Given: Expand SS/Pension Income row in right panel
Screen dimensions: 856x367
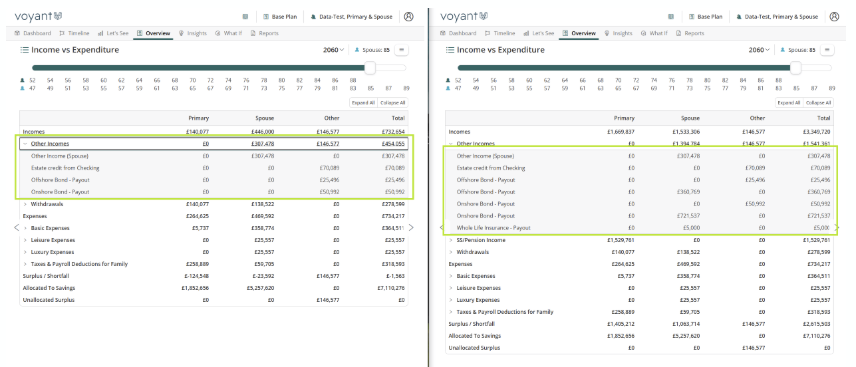Looking at the screenshot, I should click(451, 240).
